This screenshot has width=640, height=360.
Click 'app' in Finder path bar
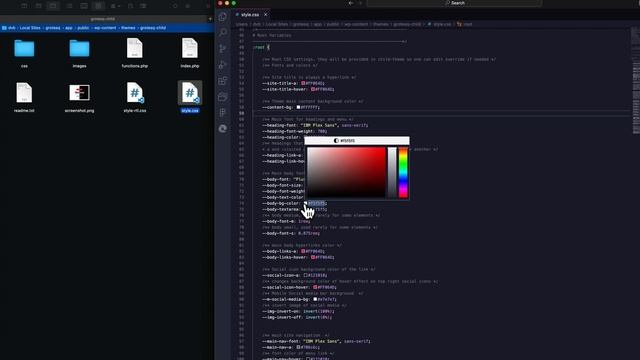click(x=69, y=28)
